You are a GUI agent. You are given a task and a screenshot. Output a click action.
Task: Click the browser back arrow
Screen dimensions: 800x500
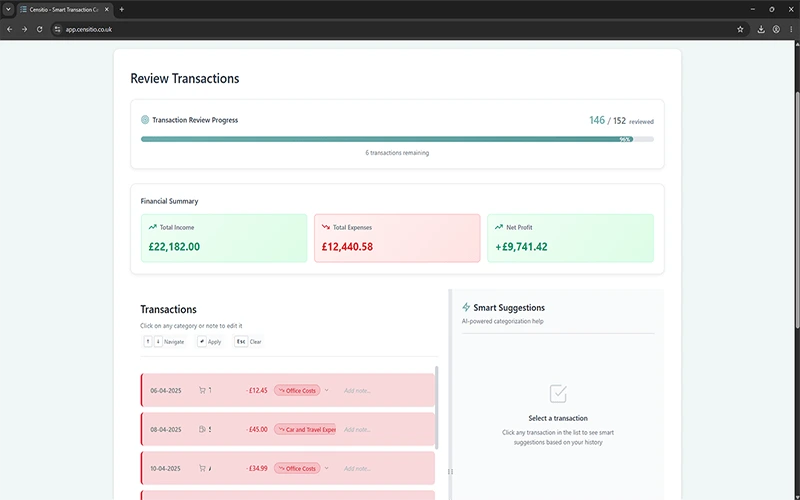pos(9,30)
